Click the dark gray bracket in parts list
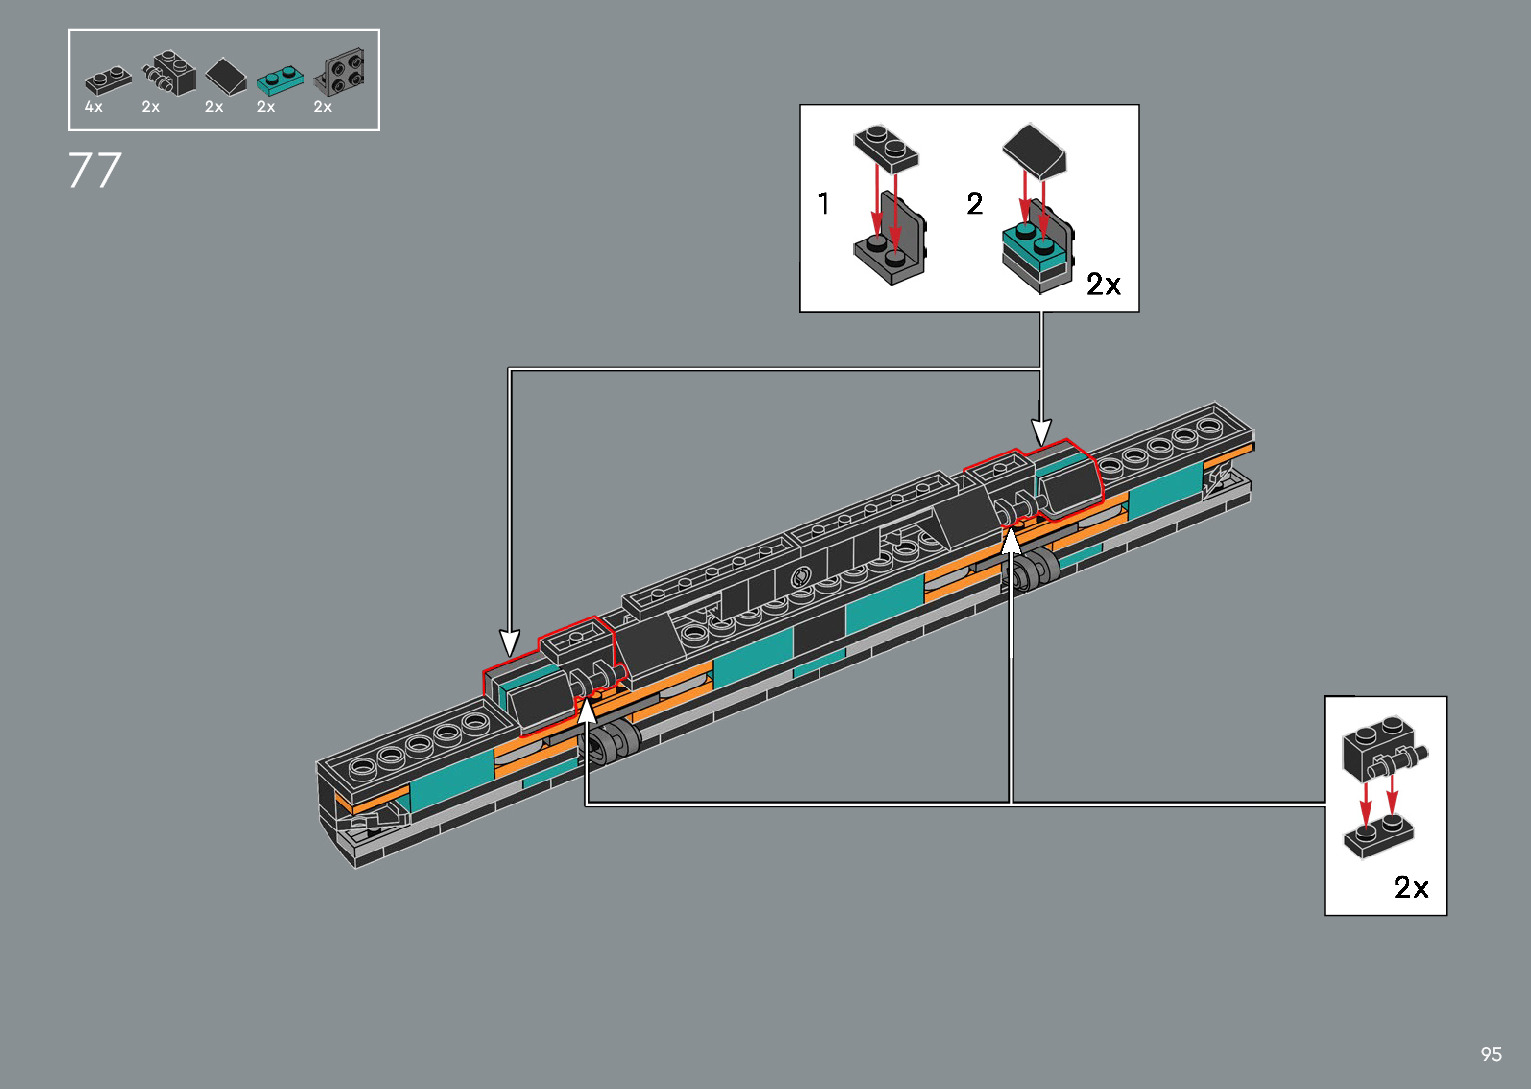The image size is (1531, 1089). pyautogui.click(x=341, y=72)
